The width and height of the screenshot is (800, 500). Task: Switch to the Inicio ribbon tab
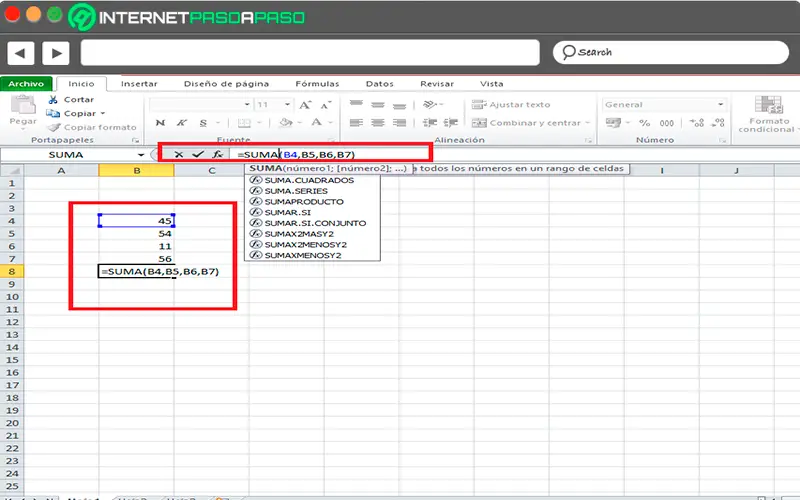[x=81, y=84]
